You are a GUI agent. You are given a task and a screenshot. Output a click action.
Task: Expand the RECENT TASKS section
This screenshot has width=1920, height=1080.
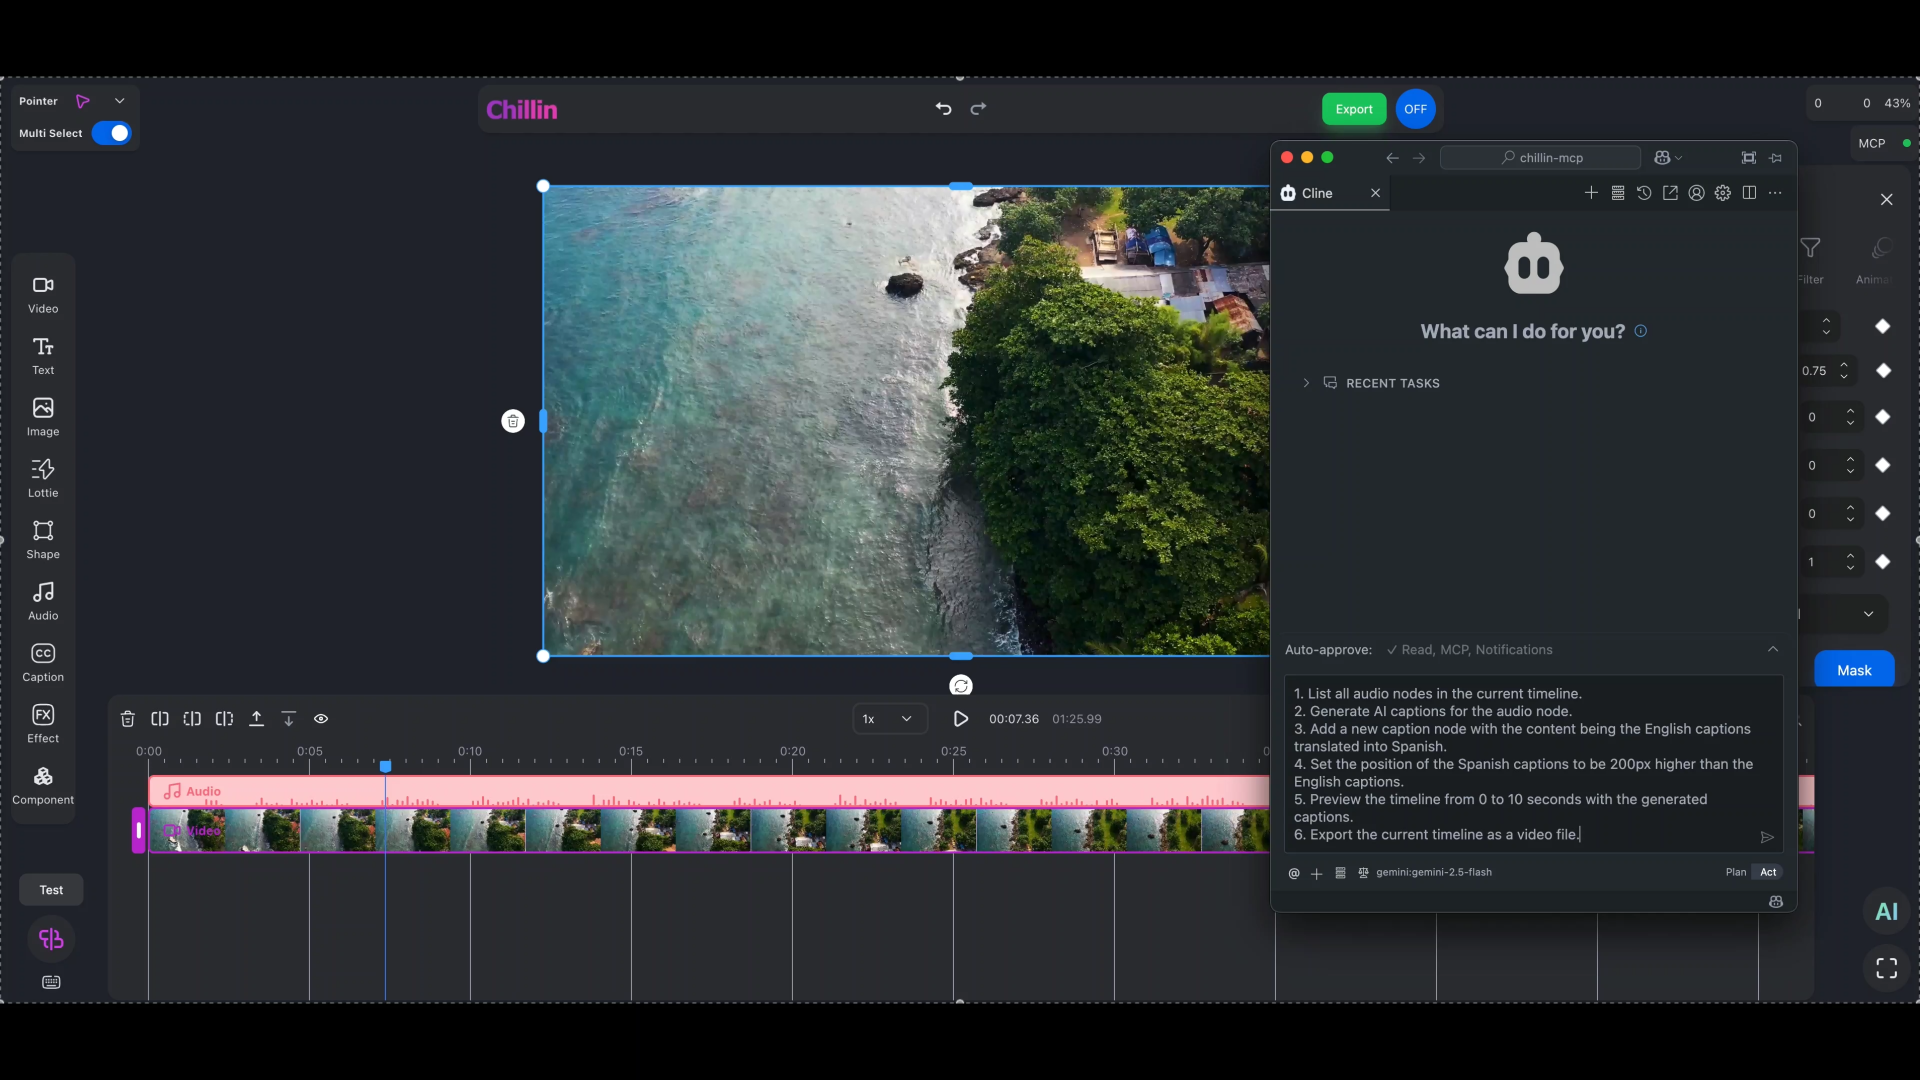click(x=1372, y=383)
